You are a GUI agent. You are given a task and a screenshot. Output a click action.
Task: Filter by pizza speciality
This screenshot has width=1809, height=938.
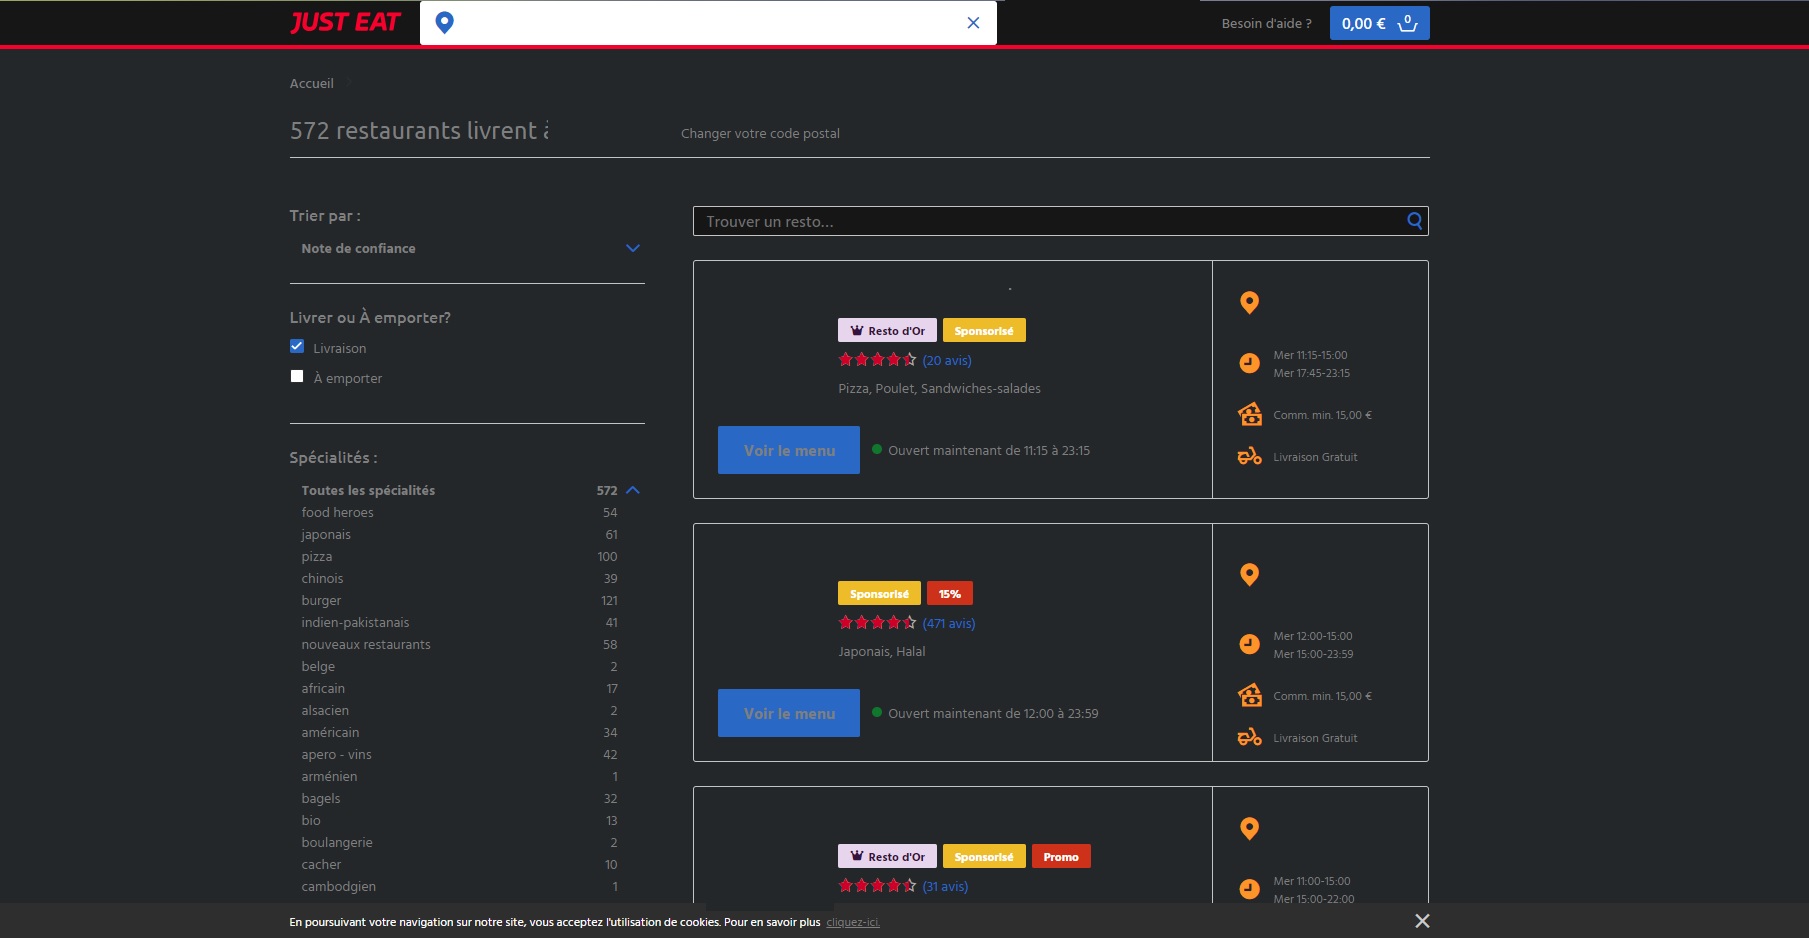[317, 556]
